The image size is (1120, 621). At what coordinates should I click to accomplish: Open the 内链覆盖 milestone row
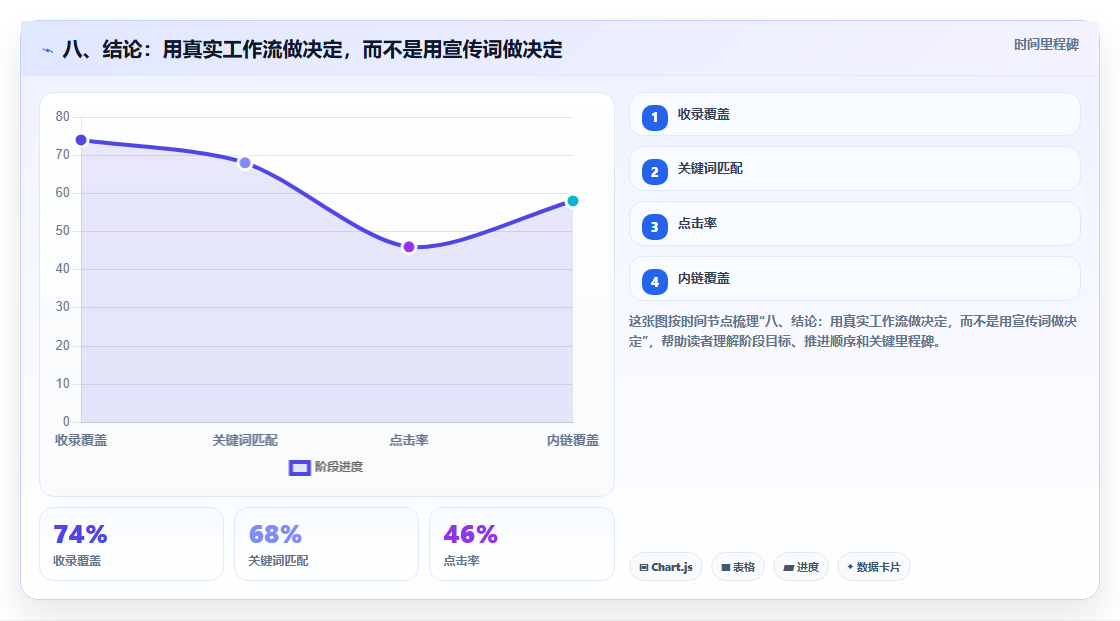(x=854, y=279)
